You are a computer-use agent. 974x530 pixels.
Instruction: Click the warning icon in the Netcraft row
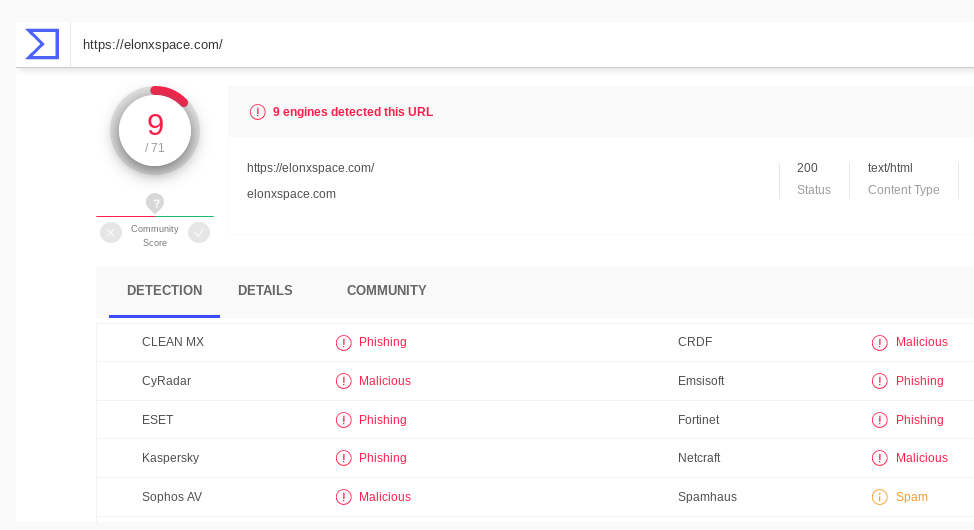coord(880,459)
